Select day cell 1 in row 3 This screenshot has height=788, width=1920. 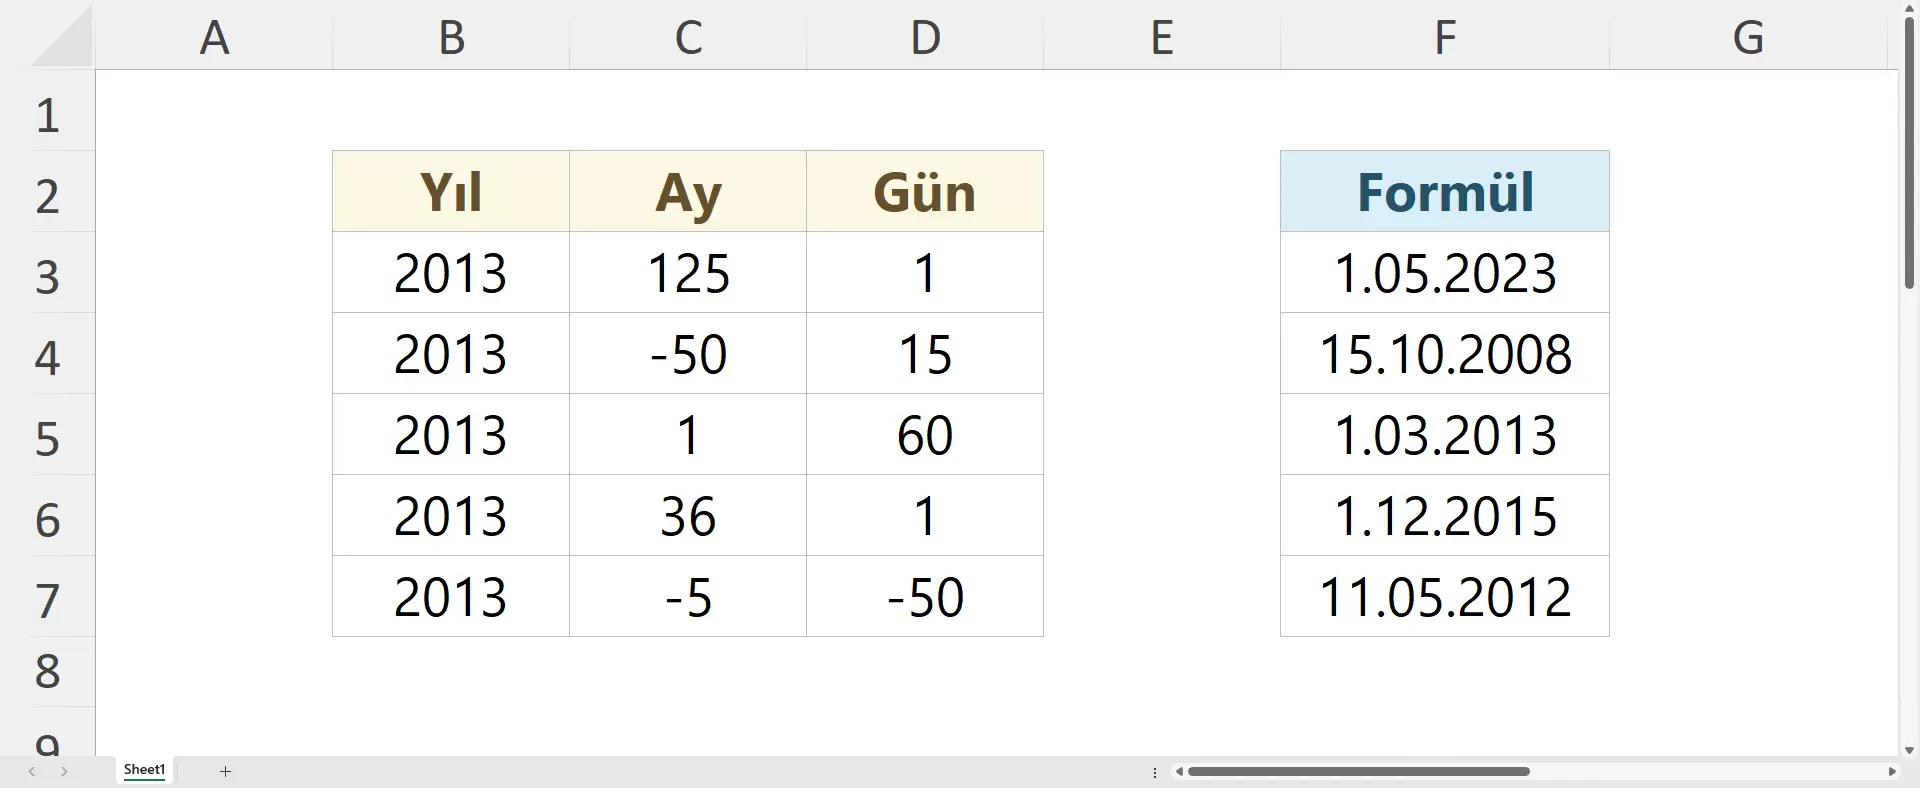(925, 273)
